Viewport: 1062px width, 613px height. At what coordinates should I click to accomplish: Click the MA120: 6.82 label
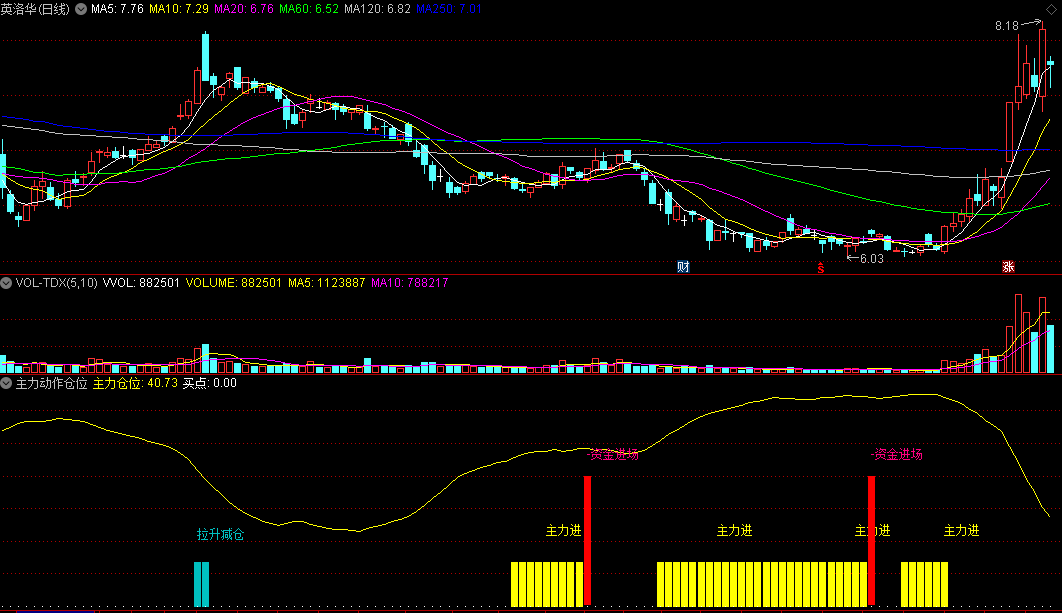(377, 9)
